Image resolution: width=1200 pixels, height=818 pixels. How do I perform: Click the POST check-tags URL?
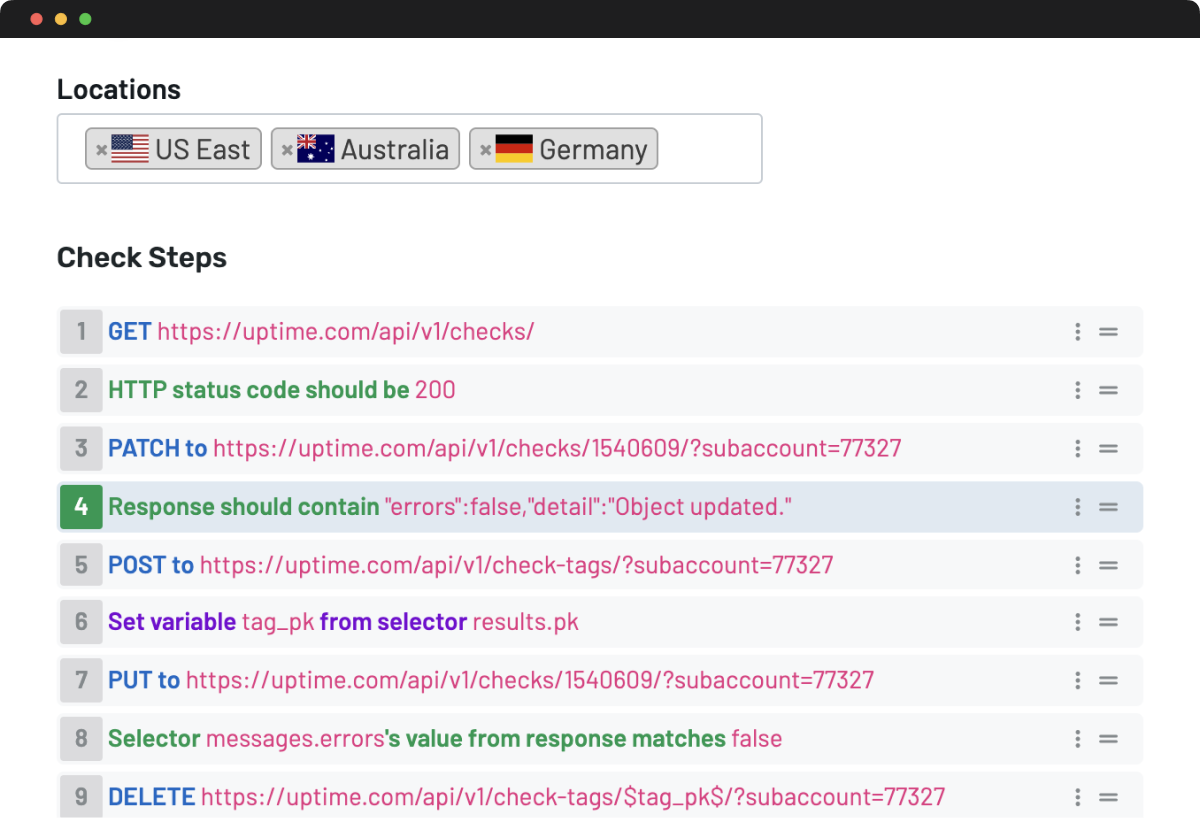coord(517,565)
